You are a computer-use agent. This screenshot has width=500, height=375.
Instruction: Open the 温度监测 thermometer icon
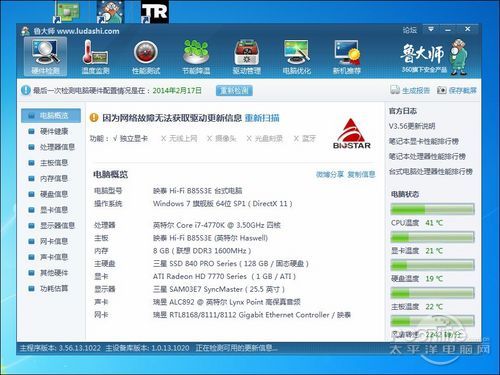95,56
